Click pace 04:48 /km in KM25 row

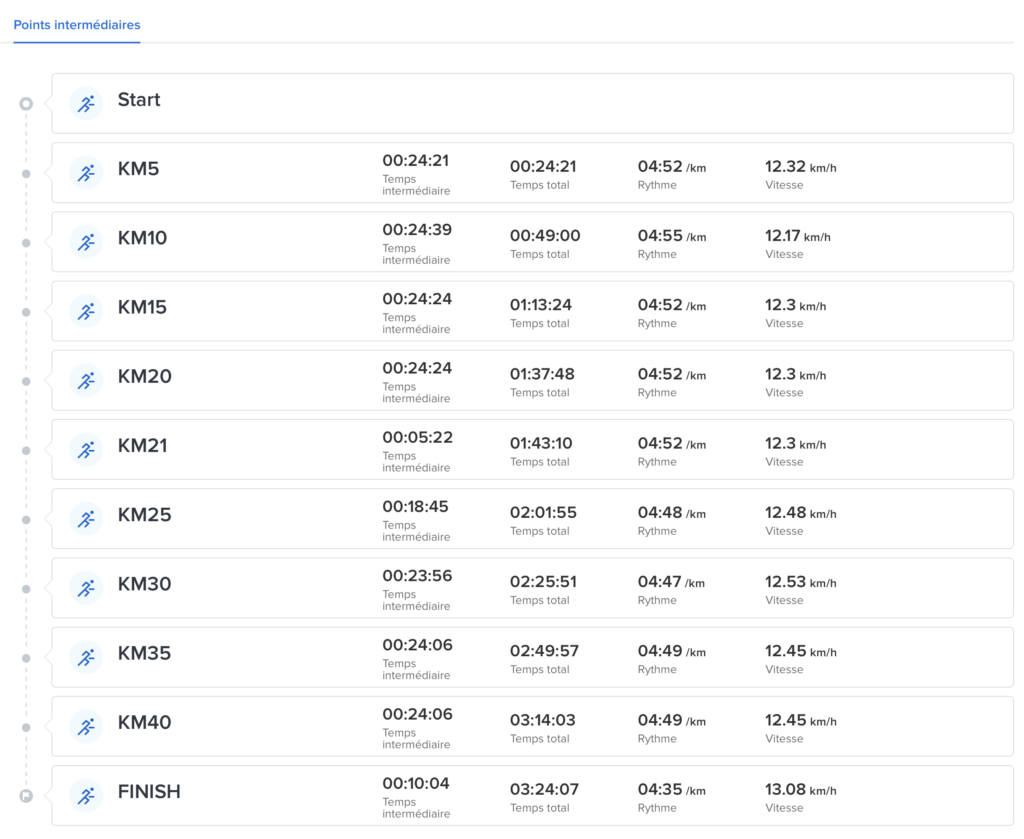(672, 513)
